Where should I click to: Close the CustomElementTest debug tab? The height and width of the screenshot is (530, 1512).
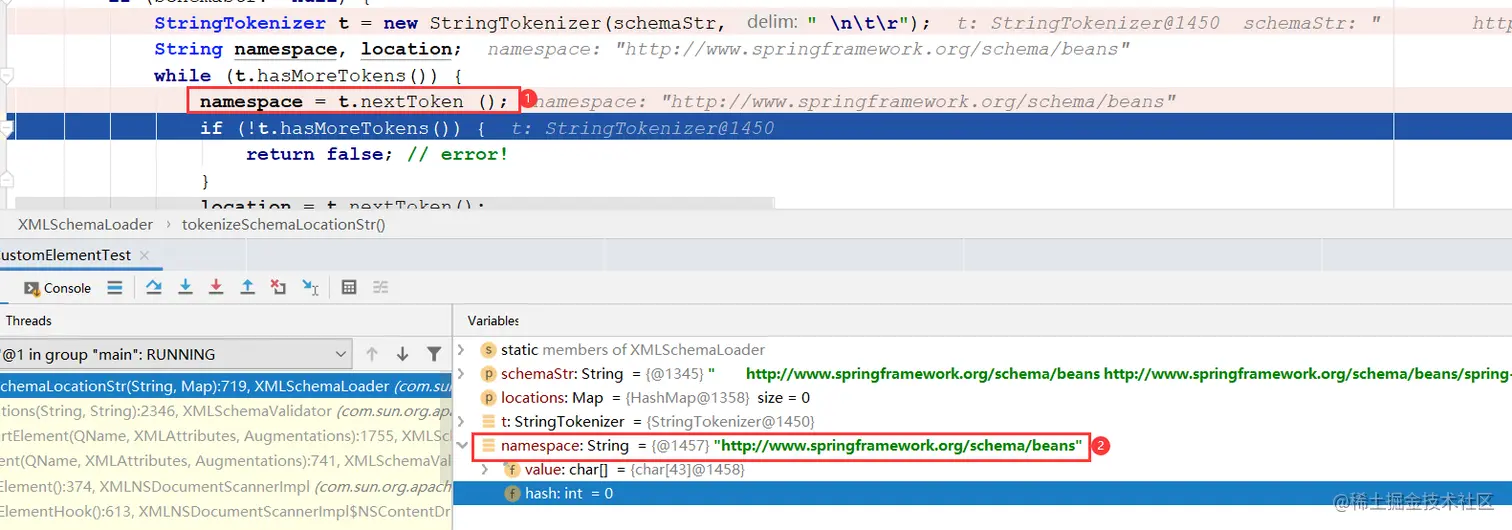[x=142, y=256]
